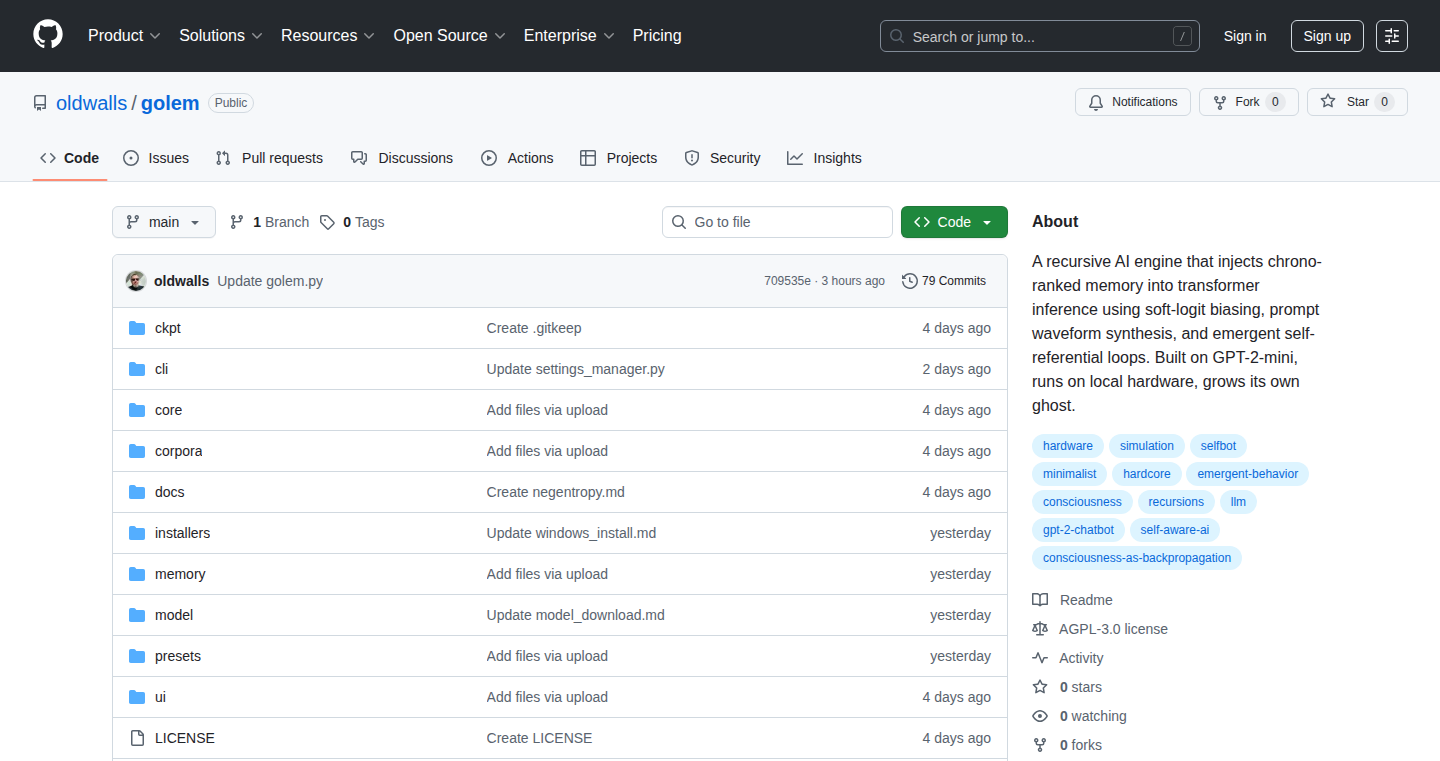Open the Pricing page
The width and height of the screenshot is (1440, 761).
(657, 35)
